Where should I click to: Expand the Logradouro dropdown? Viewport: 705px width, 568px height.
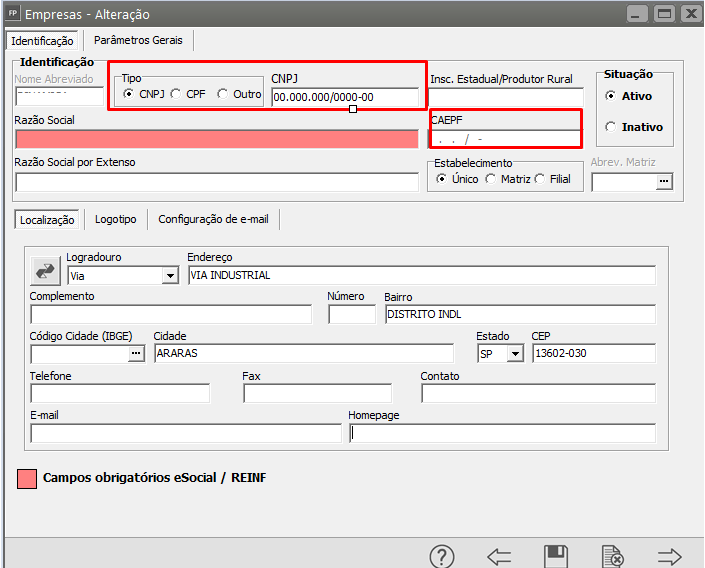169,276
